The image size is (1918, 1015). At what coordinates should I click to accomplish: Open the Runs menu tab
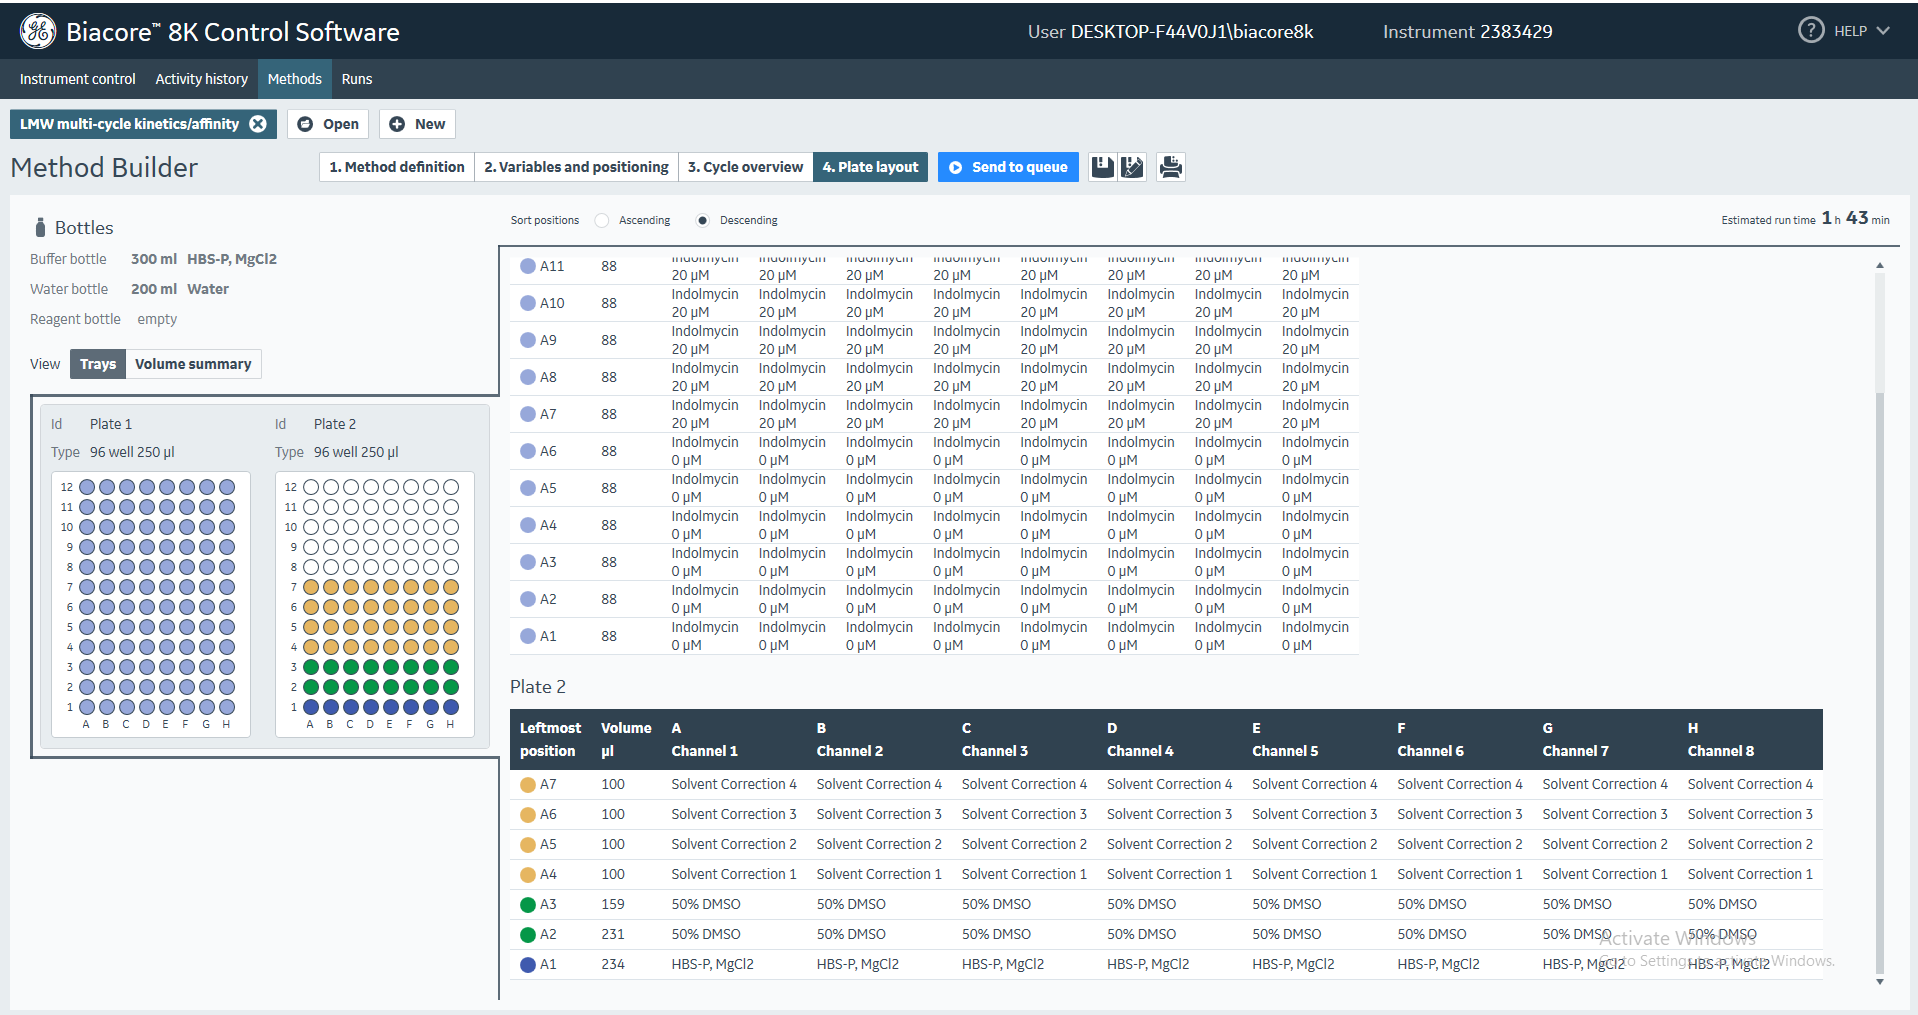pos(356,79)
